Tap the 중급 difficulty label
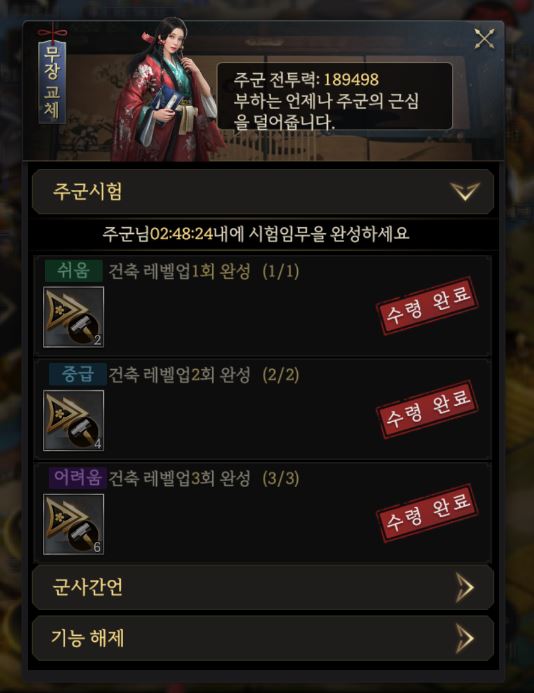The image size is (534, 693). (78, 374)
